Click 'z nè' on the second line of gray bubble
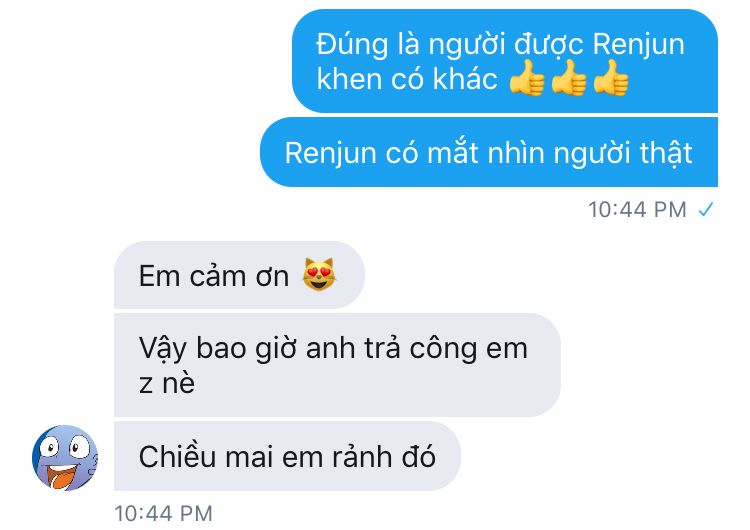Screen dimensions: 750x530 [167, 383]
